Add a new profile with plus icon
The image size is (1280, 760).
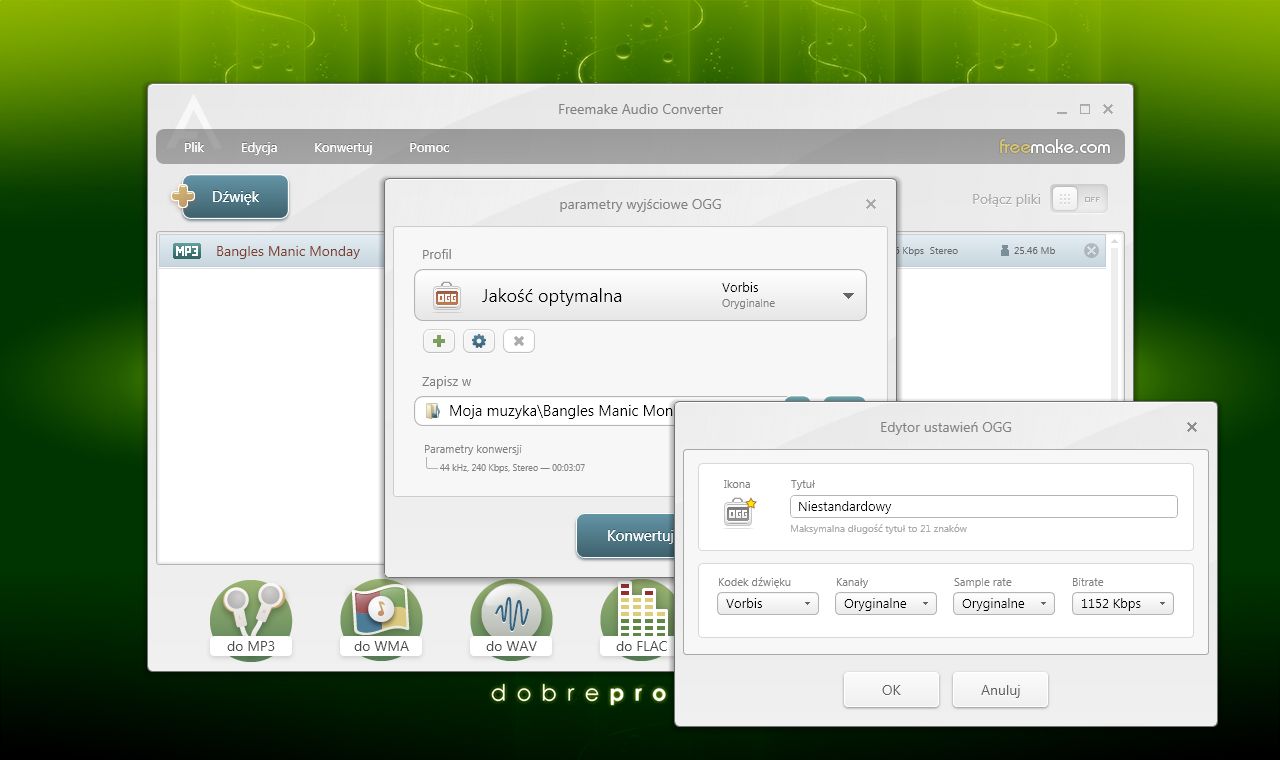(x=438, y=341)
